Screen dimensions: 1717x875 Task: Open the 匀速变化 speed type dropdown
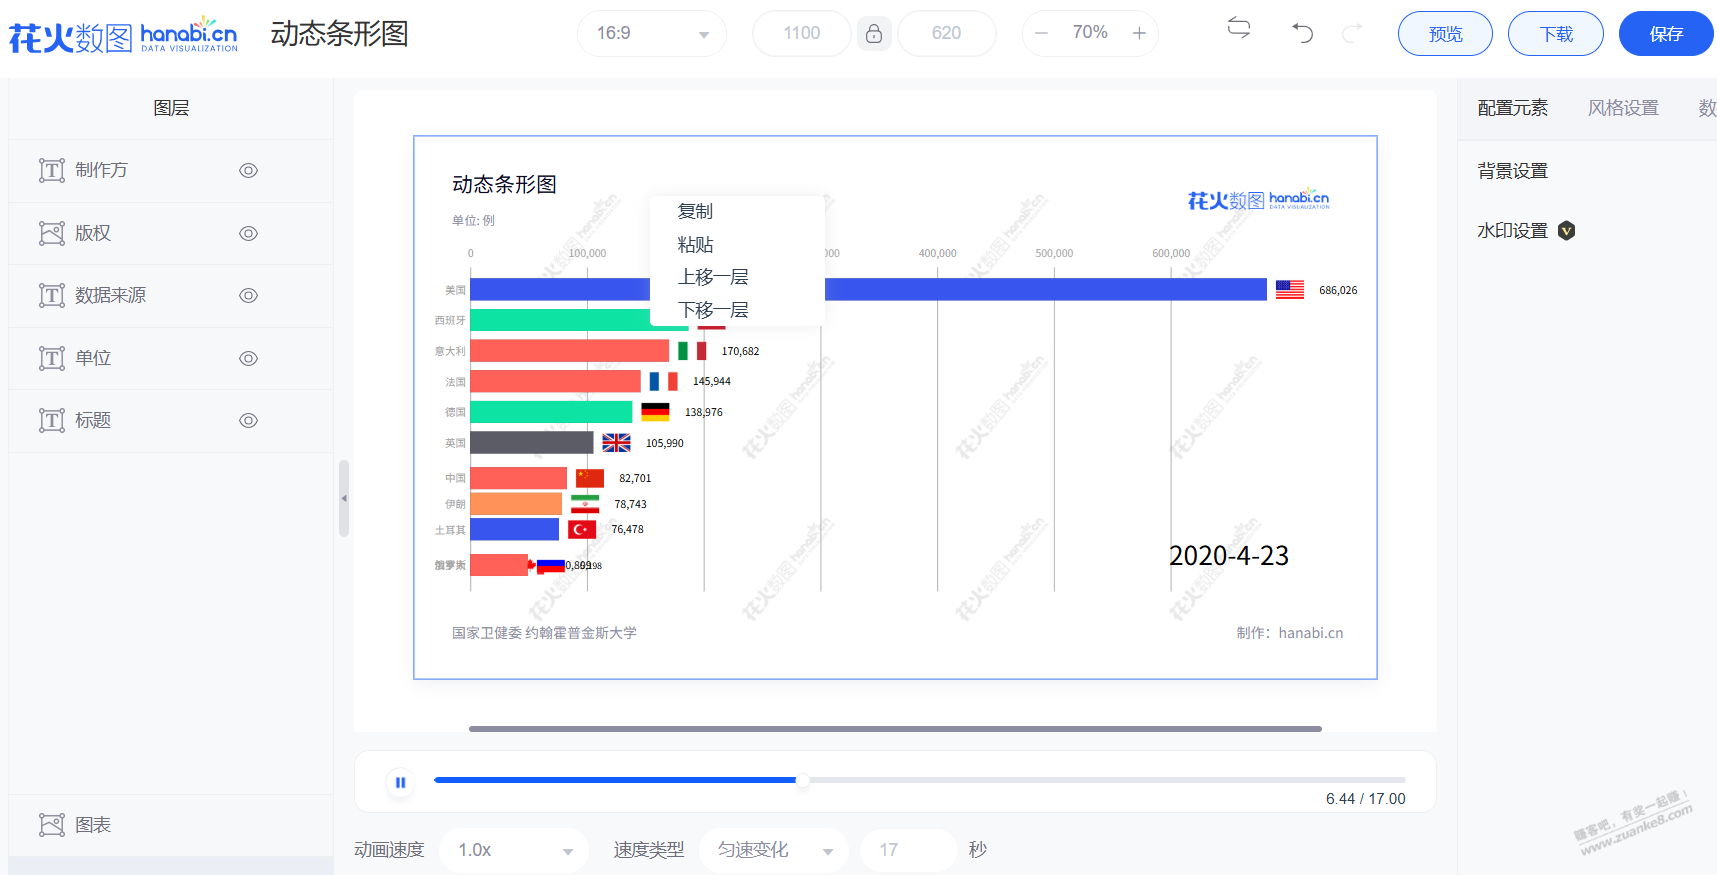pyautogui.click(x=773, y=850)
